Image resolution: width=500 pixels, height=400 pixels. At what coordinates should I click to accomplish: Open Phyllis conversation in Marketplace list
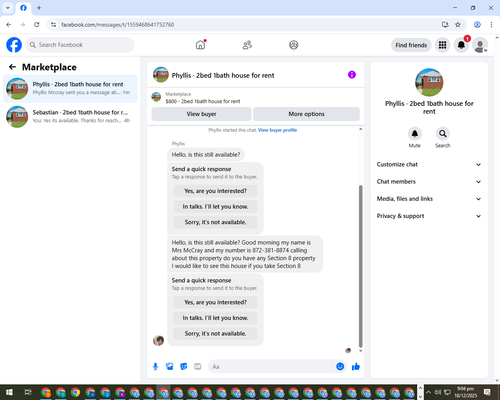pyautogui.click(x=70, y=89)
